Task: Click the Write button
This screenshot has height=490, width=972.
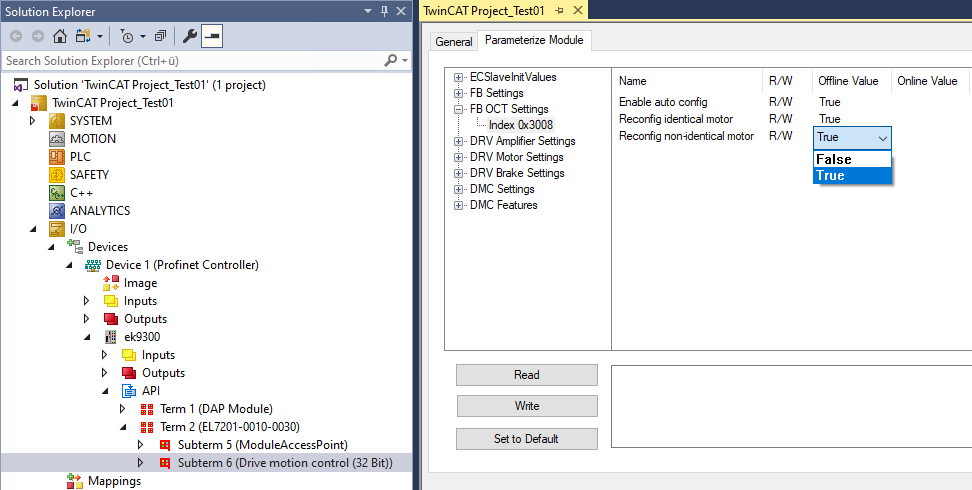Action: [527, 406]
